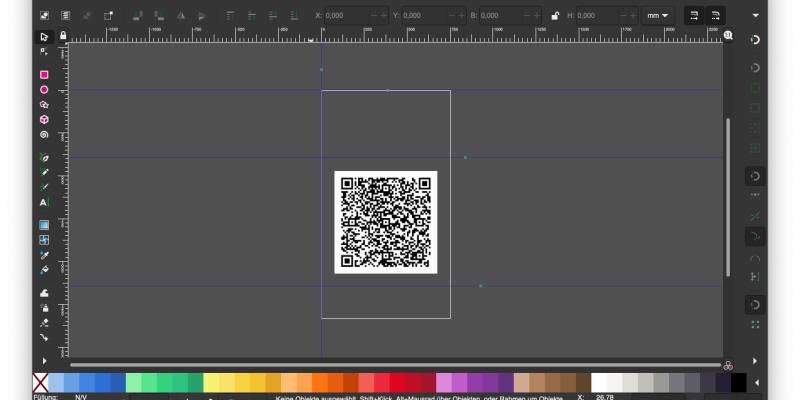Click the no-fill X swatch in palette
This screenshot has width=800, height=400.
(40, 383)
